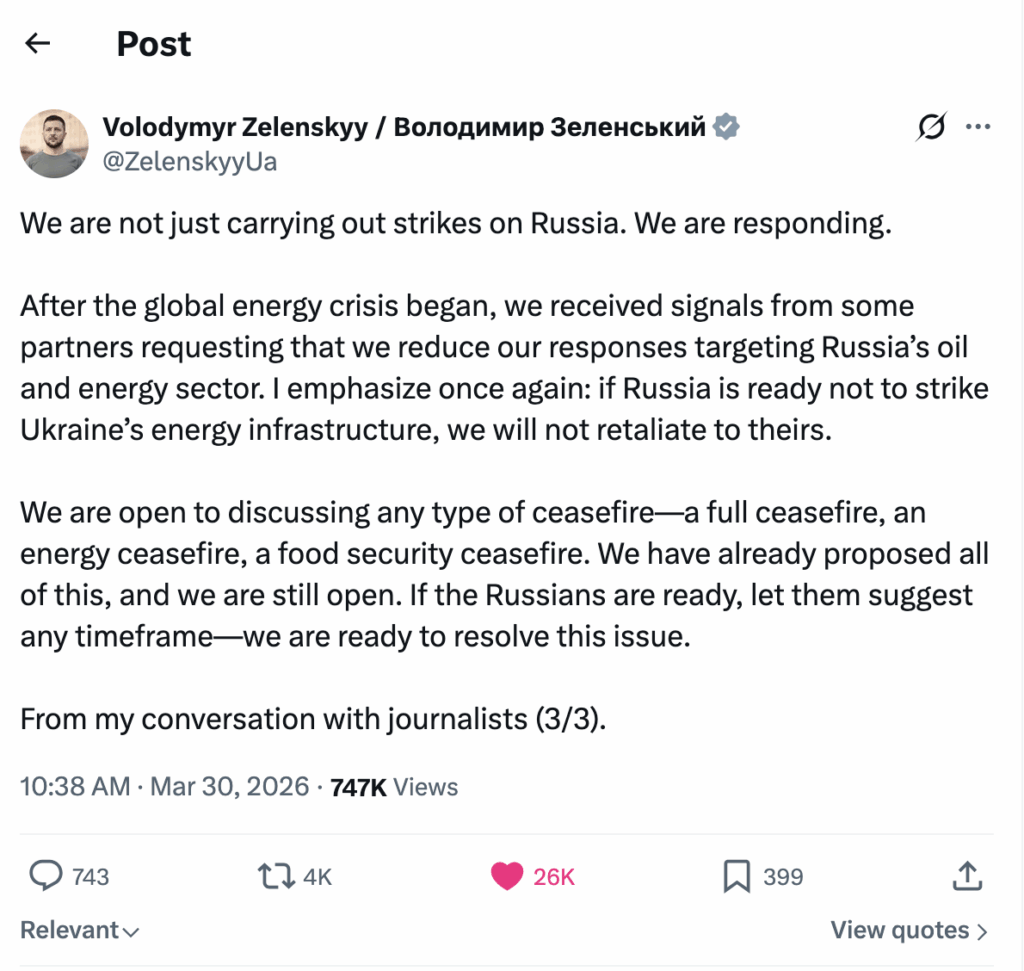Open the Relevant replies sort dropdown

[x=78, y=930]
